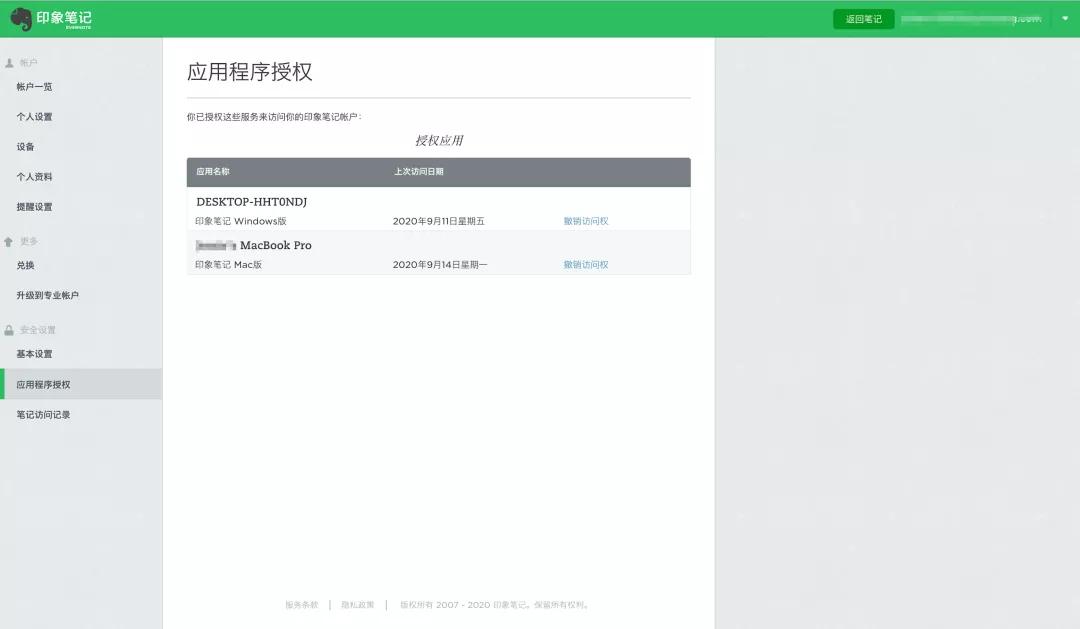Click the person icon beside 帐户 header
The height and width of the screenshot is (629, 1080).
coord(9,63)
